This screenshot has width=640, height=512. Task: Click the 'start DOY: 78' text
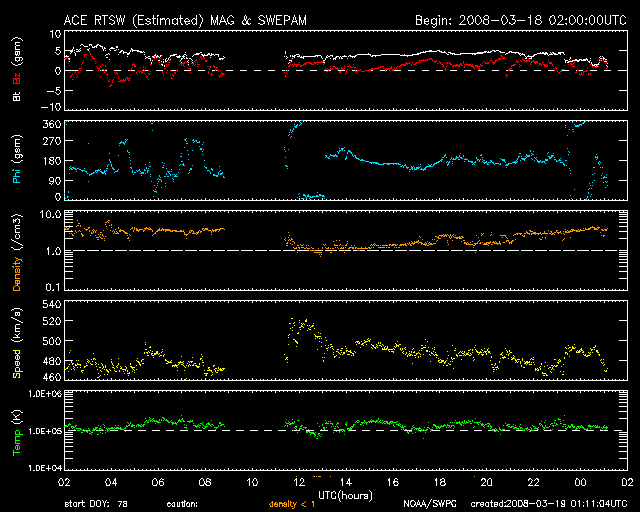coord(96,504)
